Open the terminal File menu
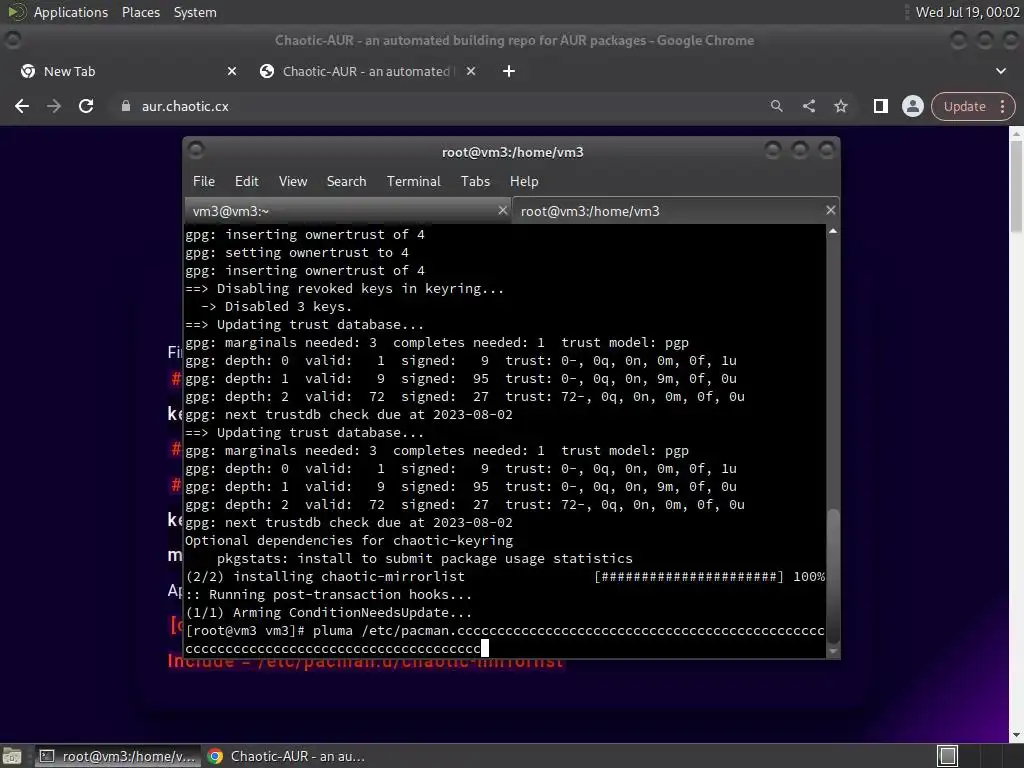Screen dimensions: 1024x768 point(204,182)
